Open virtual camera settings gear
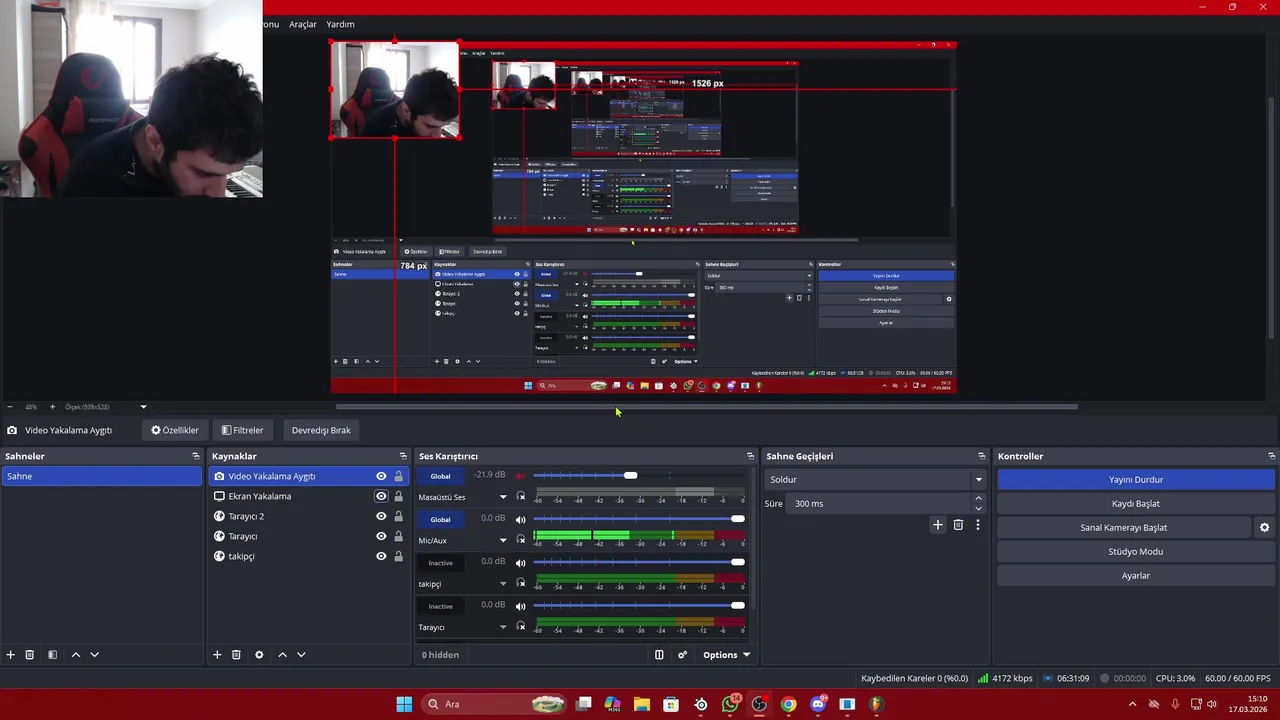 point(1264,528)
